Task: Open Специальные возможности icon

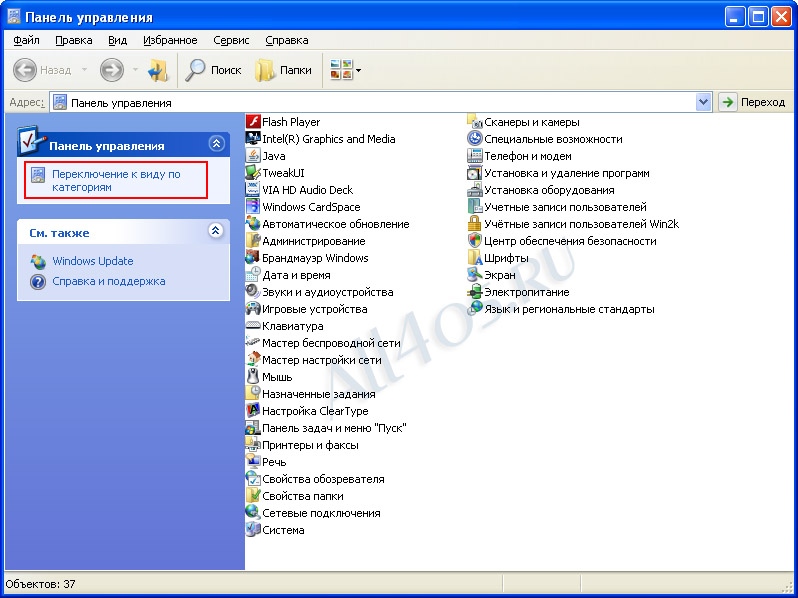Action: pos(475,139)
